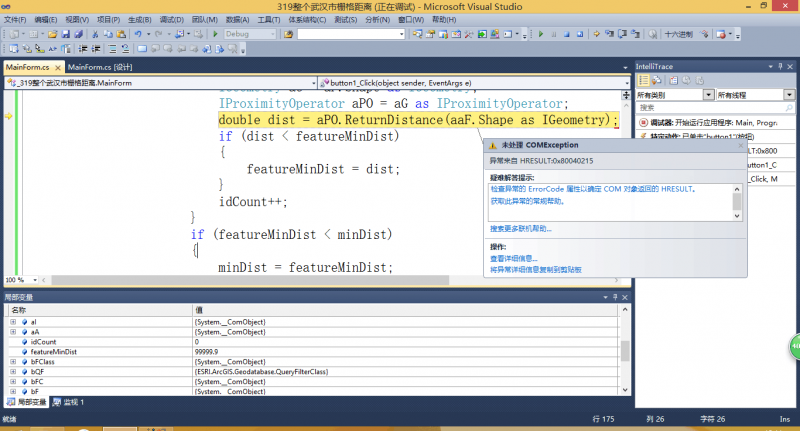800x431 pixels.
Task: Pin the IntelliTrace panel
Action: coord(778,66)
